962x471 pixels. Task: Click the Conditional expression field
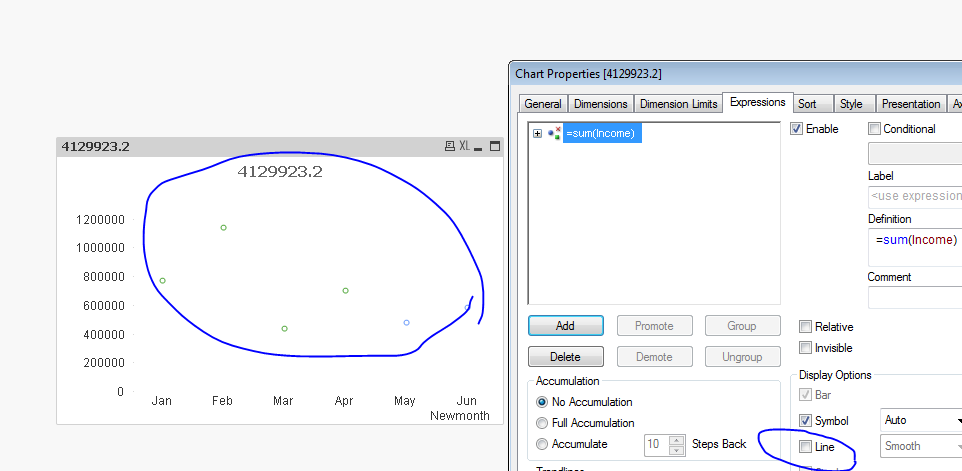pos(915,153)
